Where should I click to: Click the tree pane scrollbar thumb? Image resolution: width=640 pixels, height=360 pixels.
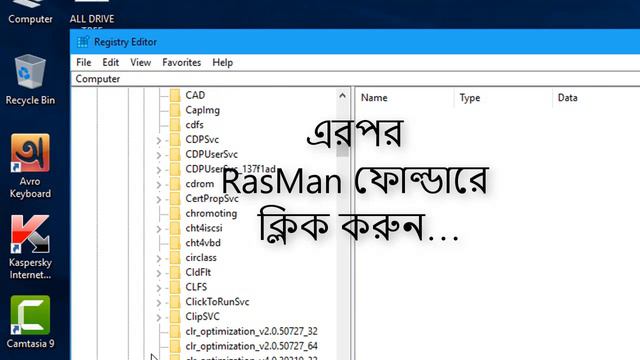(x=342, y=131)
